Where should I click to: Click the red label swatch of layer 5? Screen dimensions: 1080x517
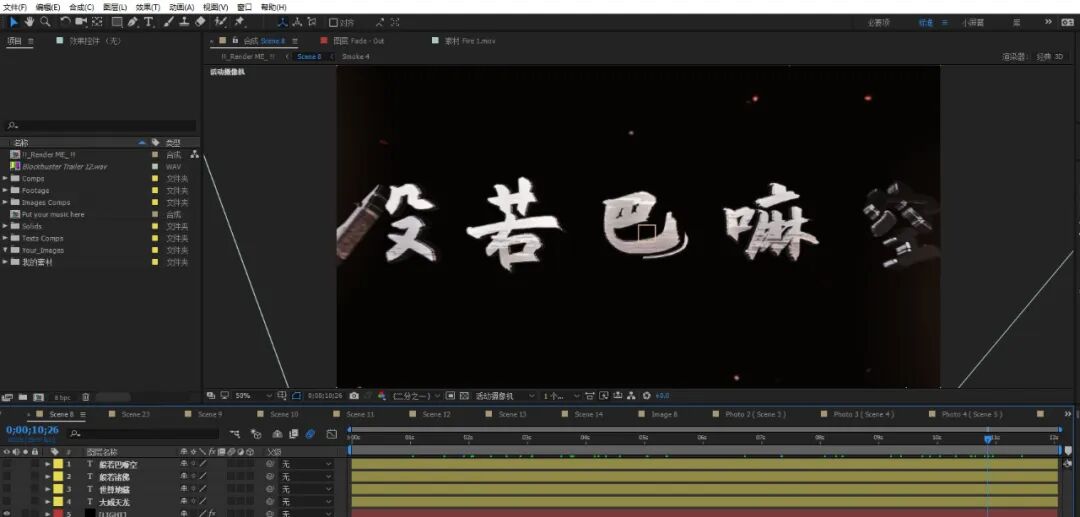(x=58, y=514)
